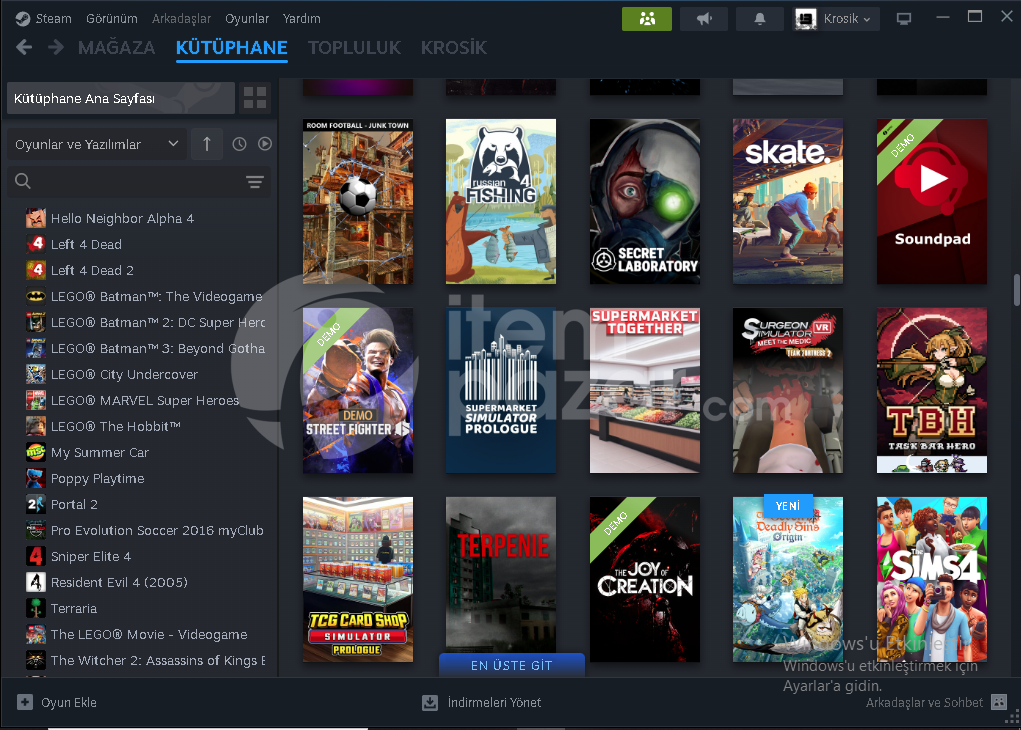Screen dimensions: 1021x730
Task: Open SCP Secret Laboratory cover
Action: (x=645, y=201)
